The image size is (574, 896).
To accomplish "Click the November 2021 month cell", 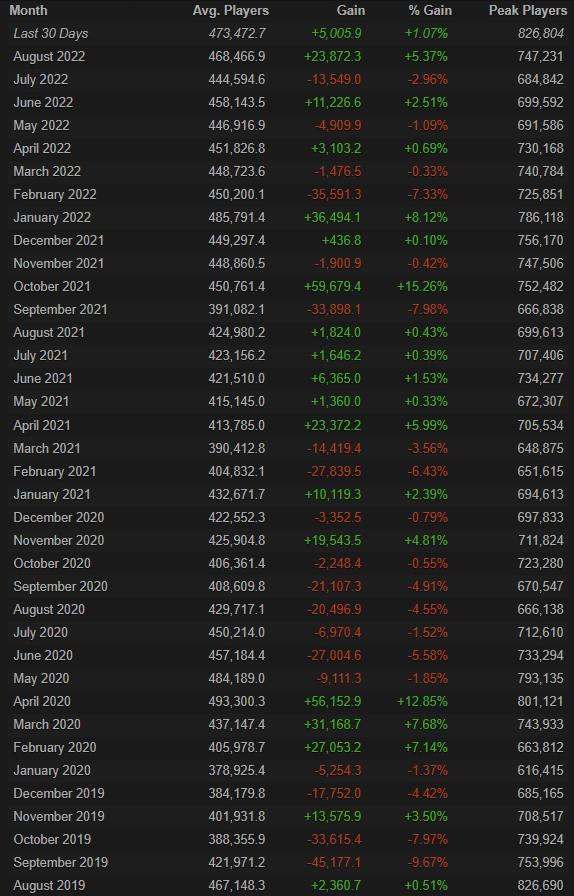I will pyautogui.click(x=59, y=263).
